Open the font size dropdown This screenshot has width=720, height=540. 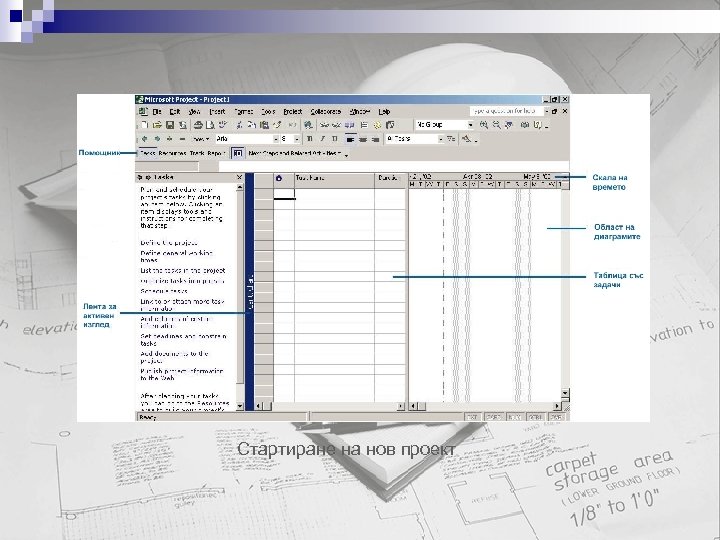(297, 139)
